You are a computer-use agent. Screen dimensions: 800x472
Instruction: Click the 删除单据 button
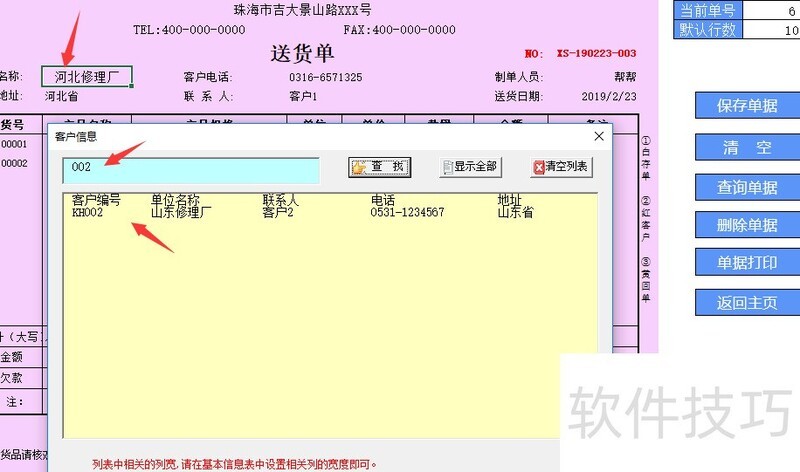point(747,225)
